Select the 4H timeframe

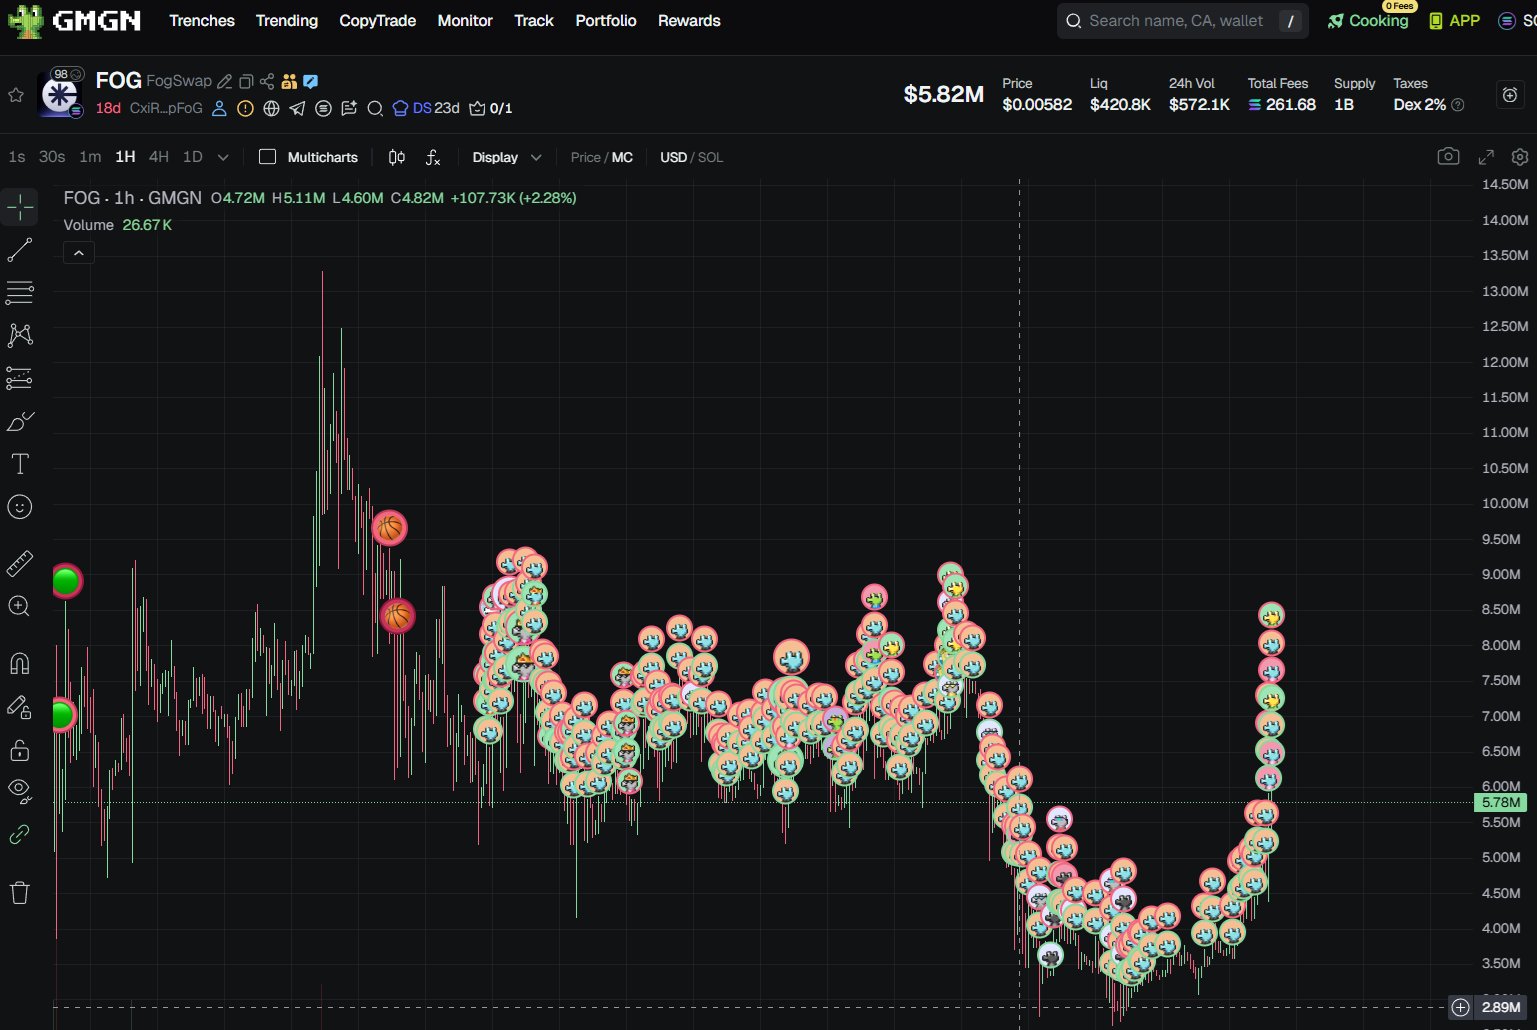[158, 157]
